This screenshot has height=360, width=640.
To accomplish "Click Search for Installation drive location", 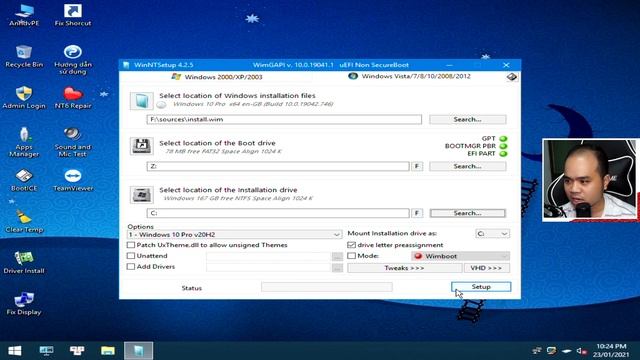I will point(468,213).
